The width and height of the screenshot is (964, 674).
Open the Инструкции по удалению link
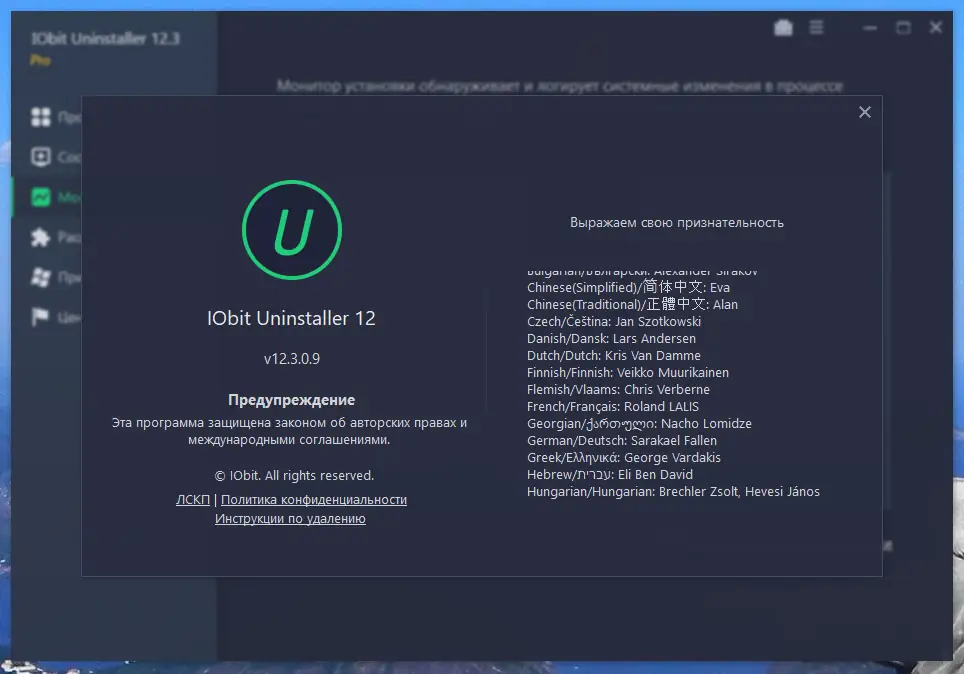tap(290, 518)
